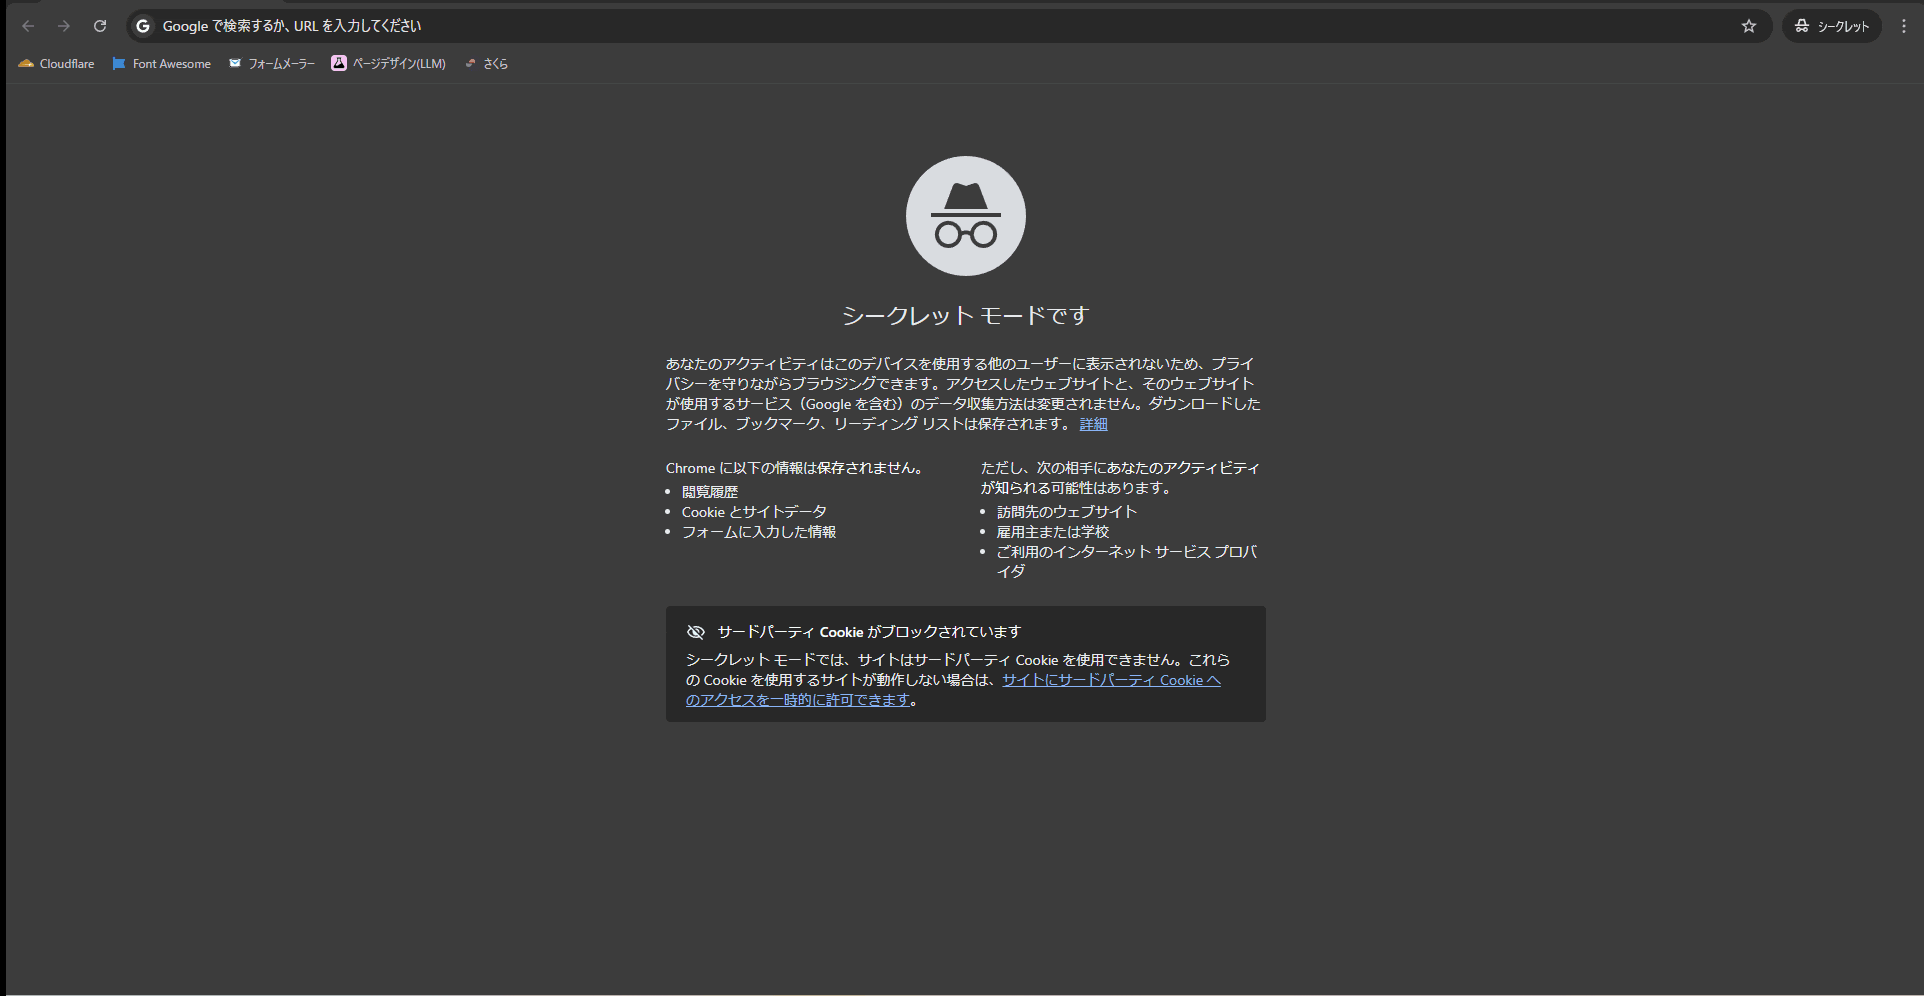Click the forward navigation arrow
Image resolution: width=1924 pixels, height=996 pixels.
coord(63,26)
